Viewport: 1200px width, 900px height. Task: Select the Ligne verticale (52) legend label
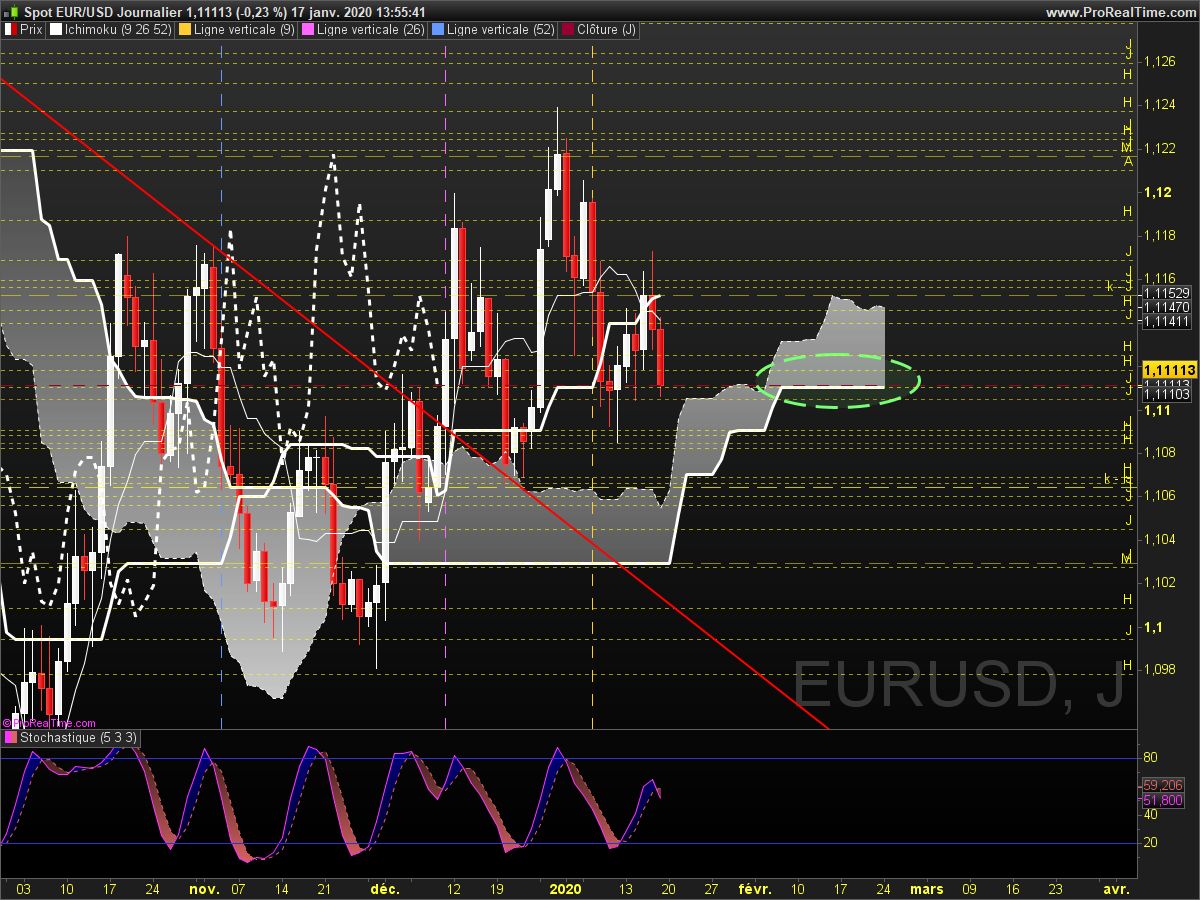pyautogui.click(x=501, y=30)
